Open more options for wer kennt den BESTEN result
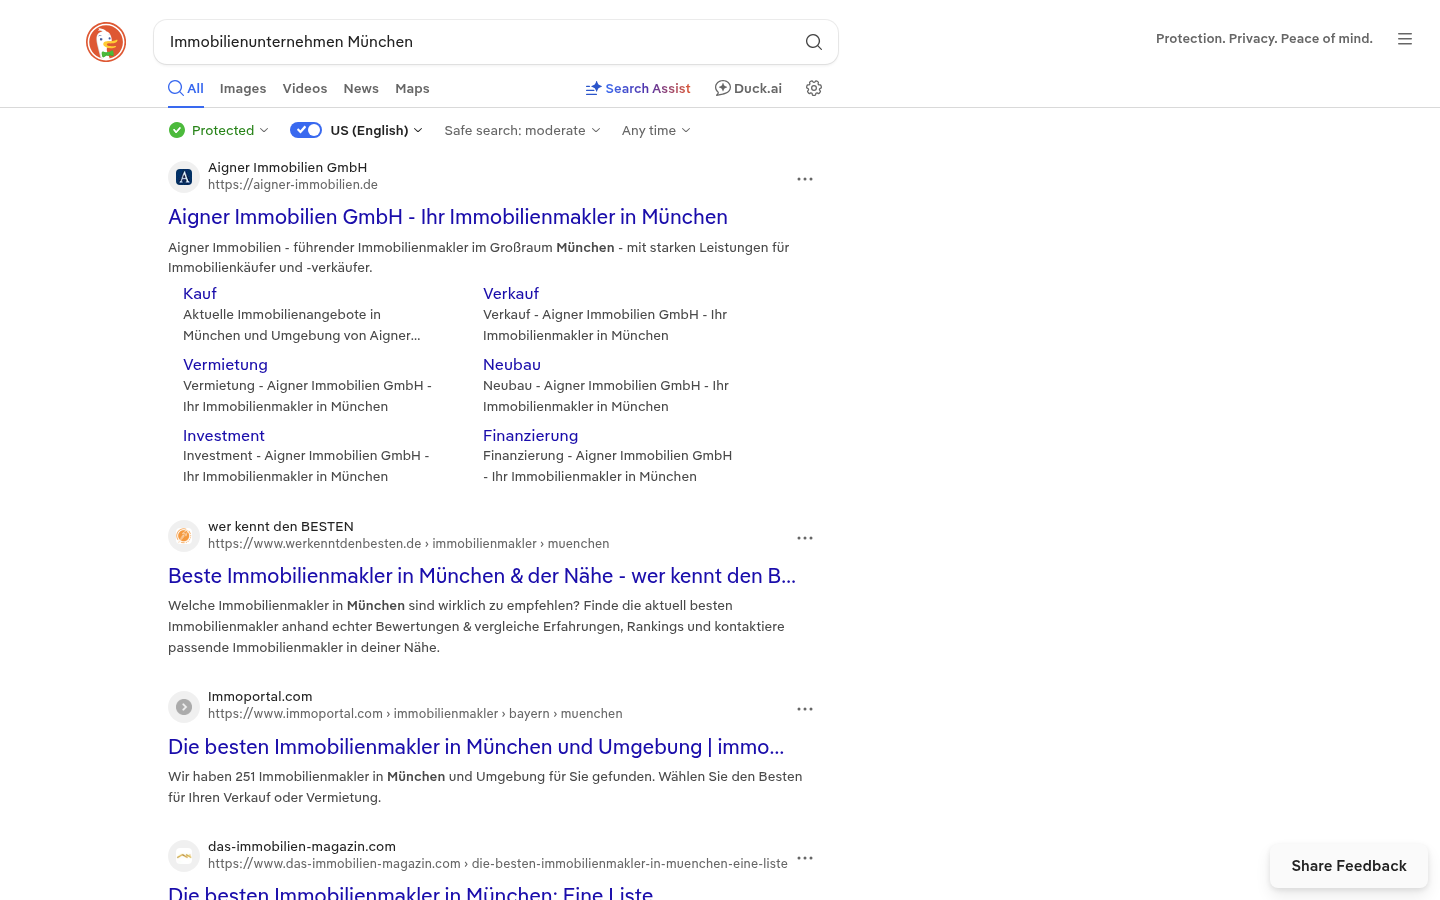The width and height of the screenshot is (1440, 900). pyautogui.click(x=805, y=538)
